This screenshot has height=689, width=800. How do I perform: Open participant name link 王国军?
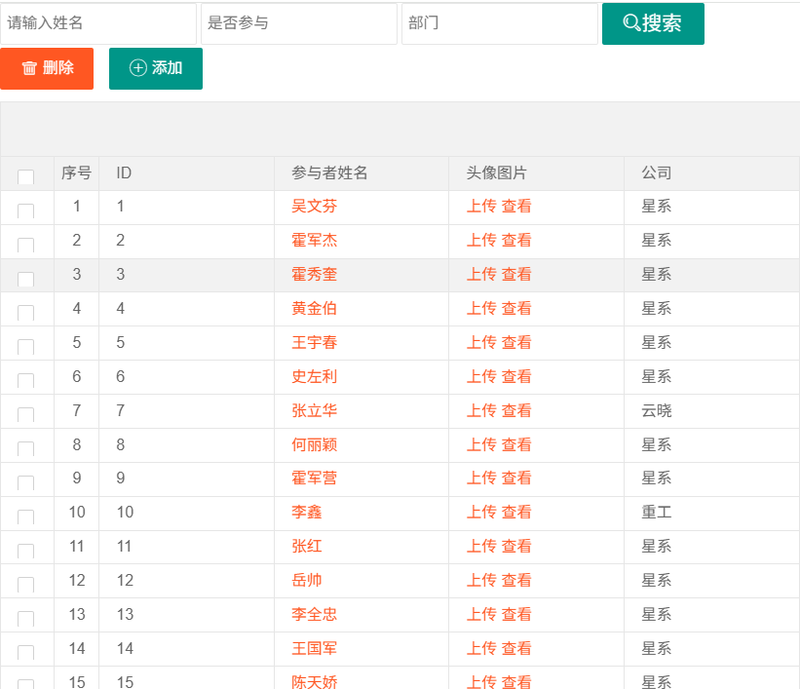[x=314, y=649]
